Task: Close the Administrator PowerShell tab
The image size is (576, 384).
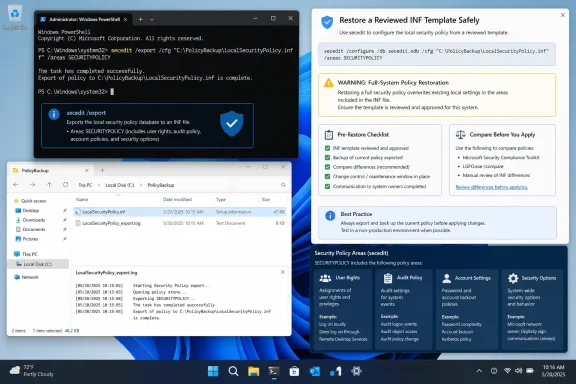Action: (x=125, y=19)
